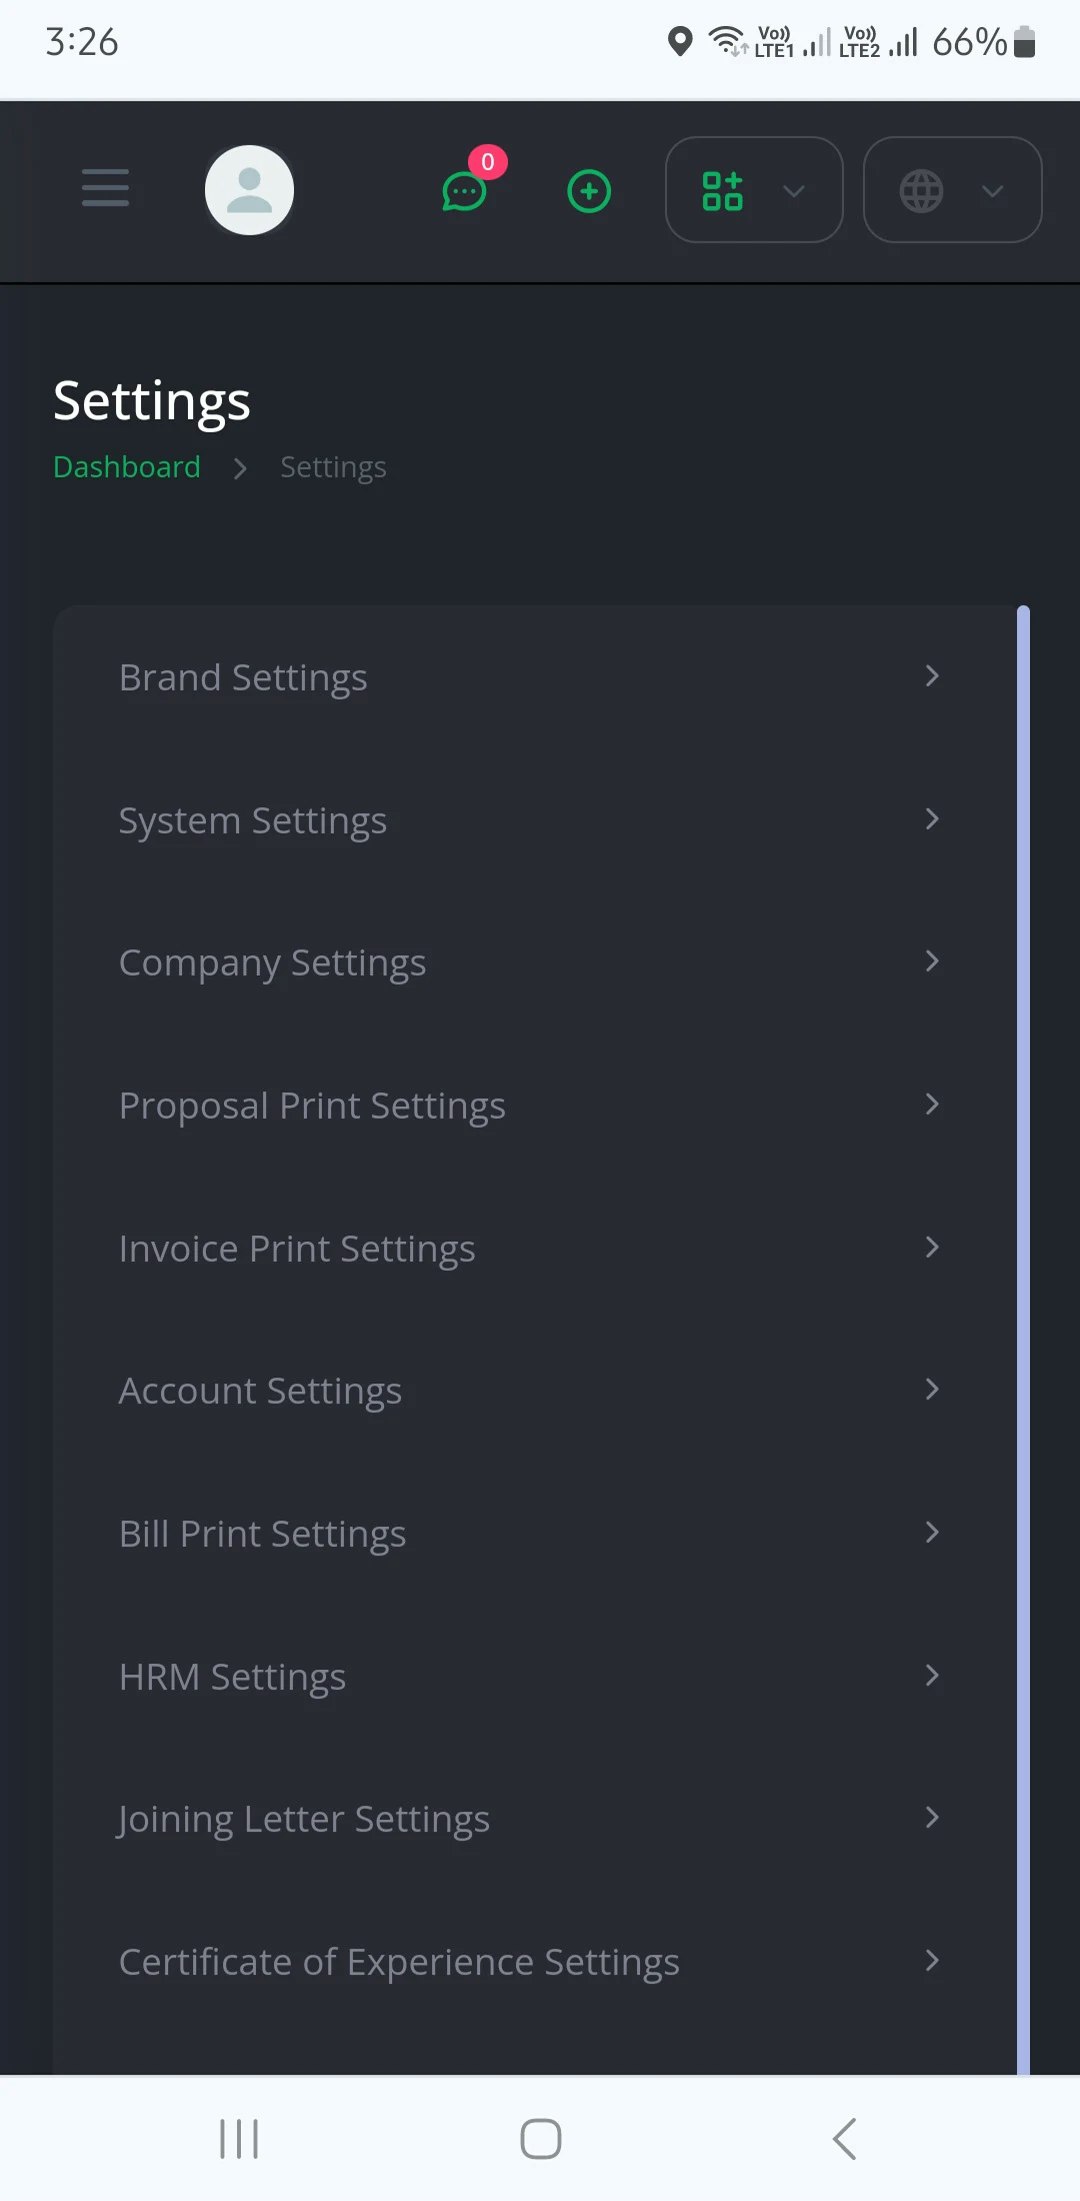This screenshot has width=1080, height=2201.
Task: Open Joining Letter Settings
Action: pyautogui.click(x=303, y=1819)
